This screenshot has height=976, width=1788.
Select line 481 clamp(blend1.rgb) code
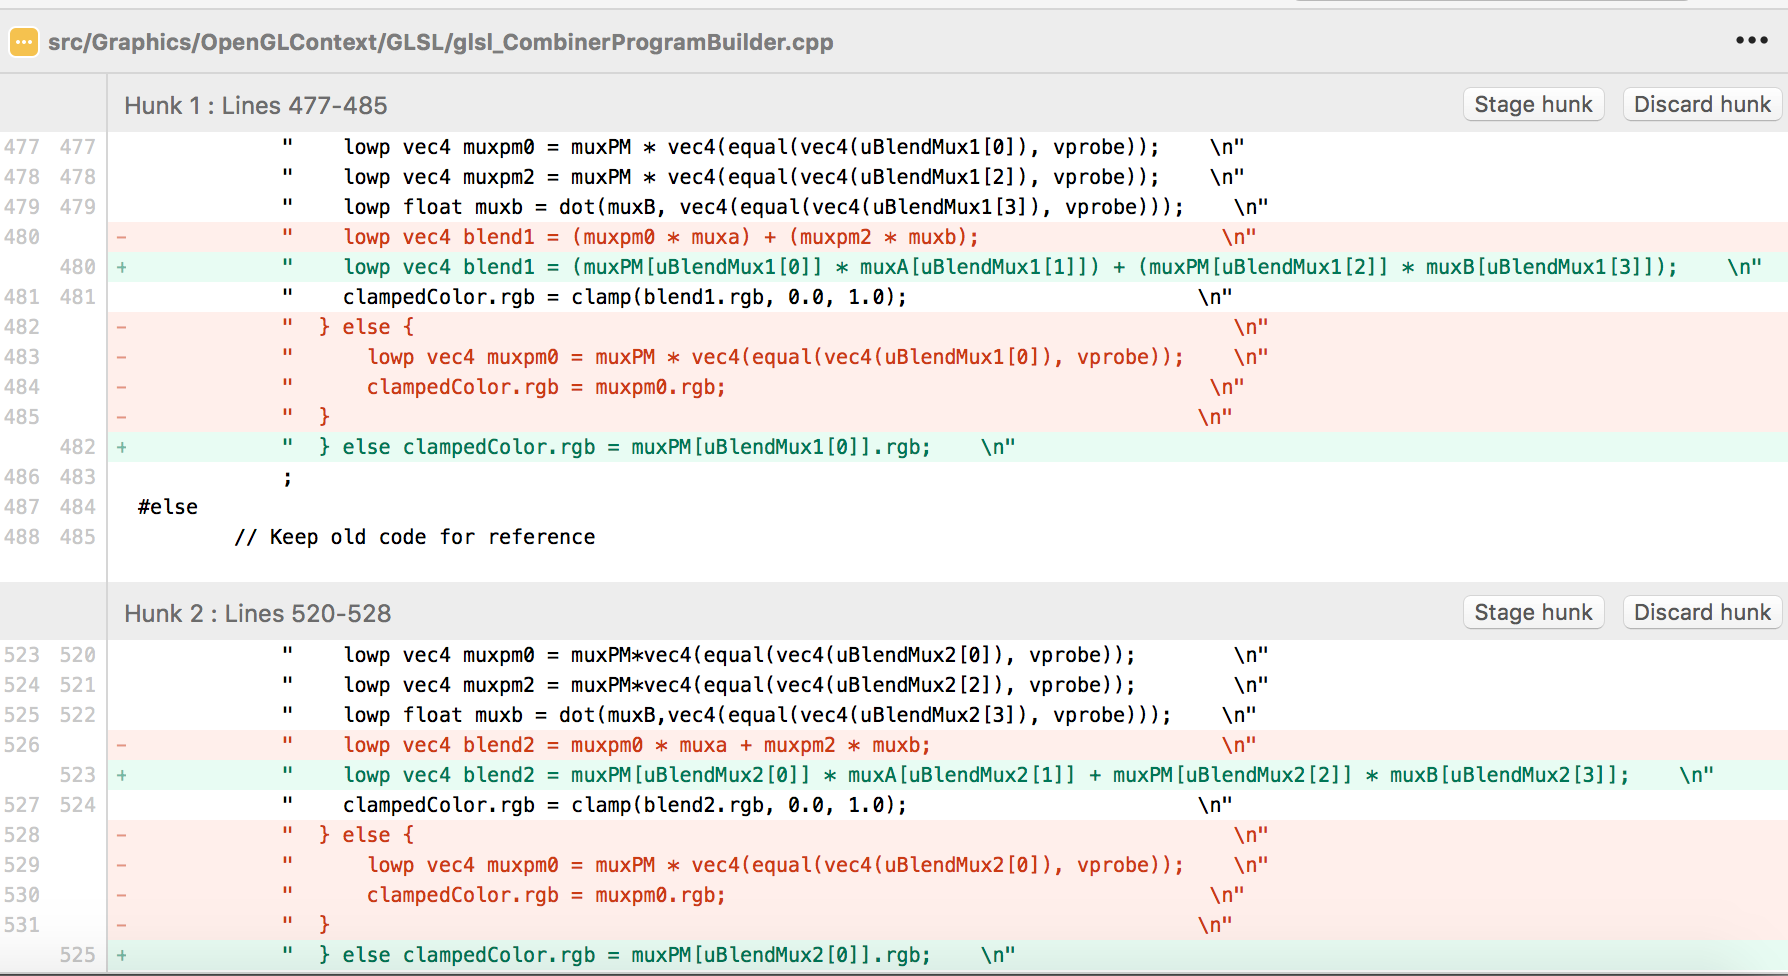pyautogui.click(x=947, y=297)
